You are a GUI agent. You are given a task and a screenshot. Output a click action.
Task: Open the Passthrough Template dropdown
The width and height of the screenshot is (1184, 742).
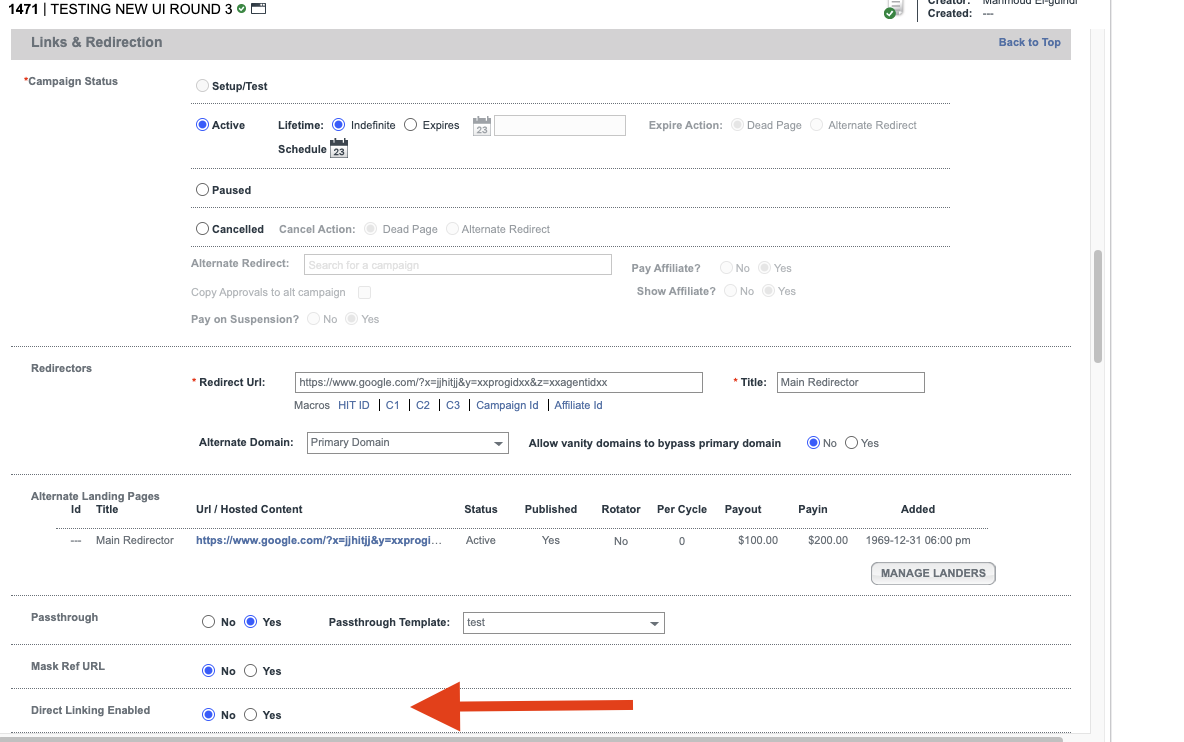coord(563,623)
